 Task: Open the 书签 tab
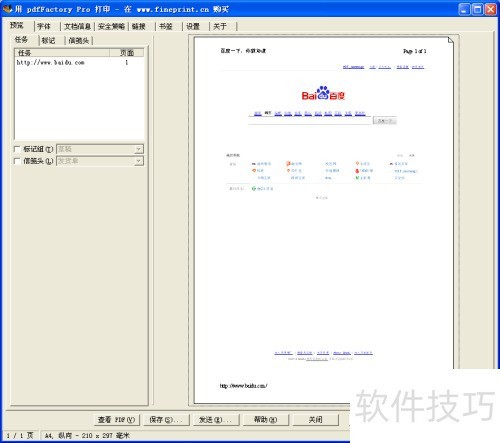(166, 26)
